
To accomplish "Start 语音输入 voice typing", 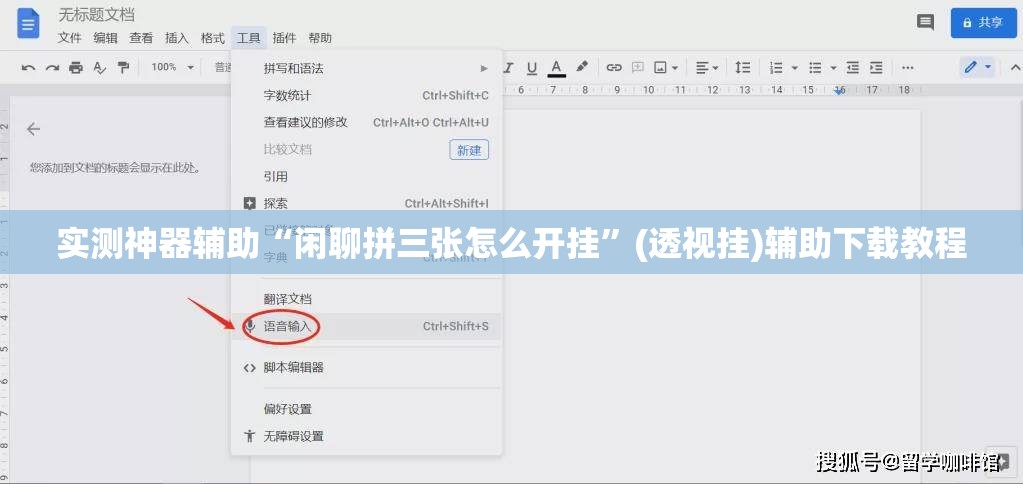I will (367, 326).
